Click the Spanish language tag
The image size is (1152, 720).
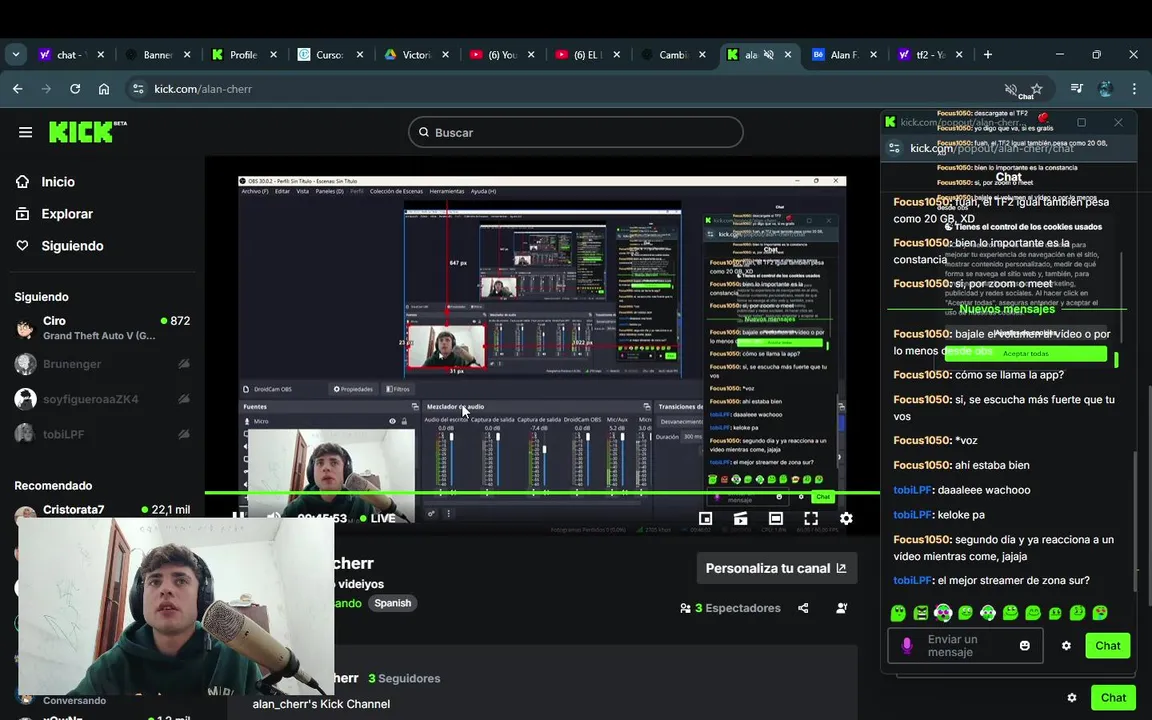pyautogui.click(x=393, y=603)
